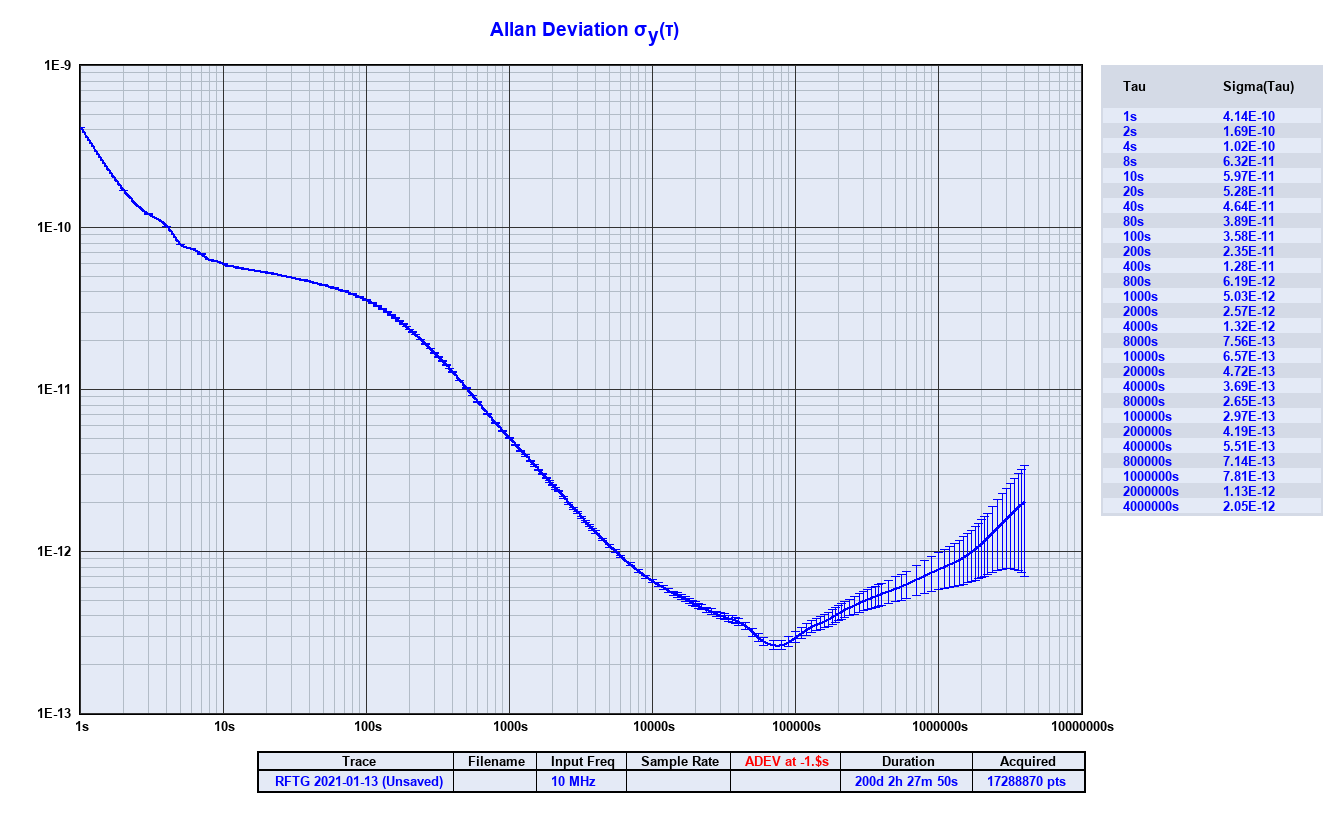
Task: Select the 1E-12 y-axis label
Action: 53,552
